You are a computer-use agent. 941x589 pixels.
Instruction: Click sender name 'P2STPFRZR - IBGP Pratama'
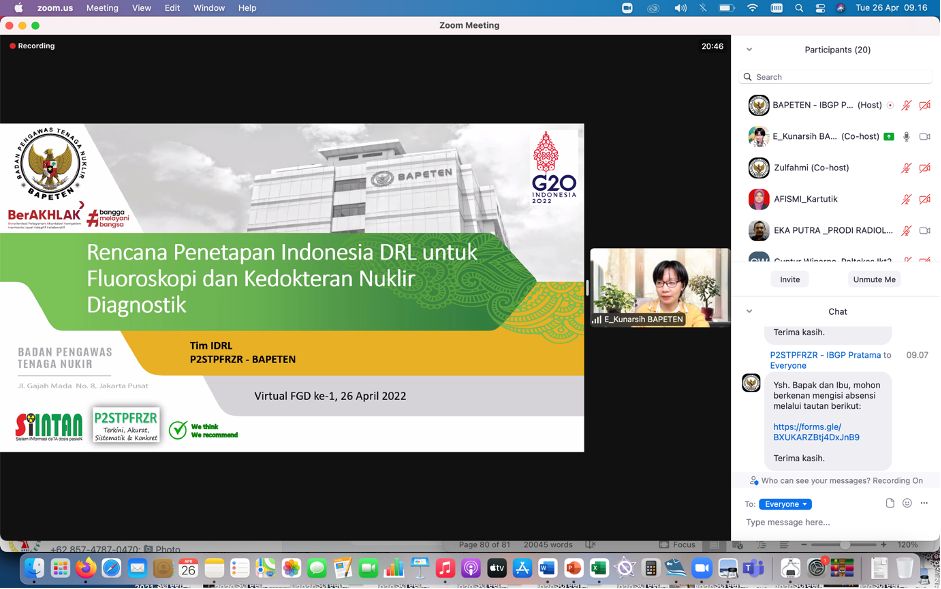(825, 355)
